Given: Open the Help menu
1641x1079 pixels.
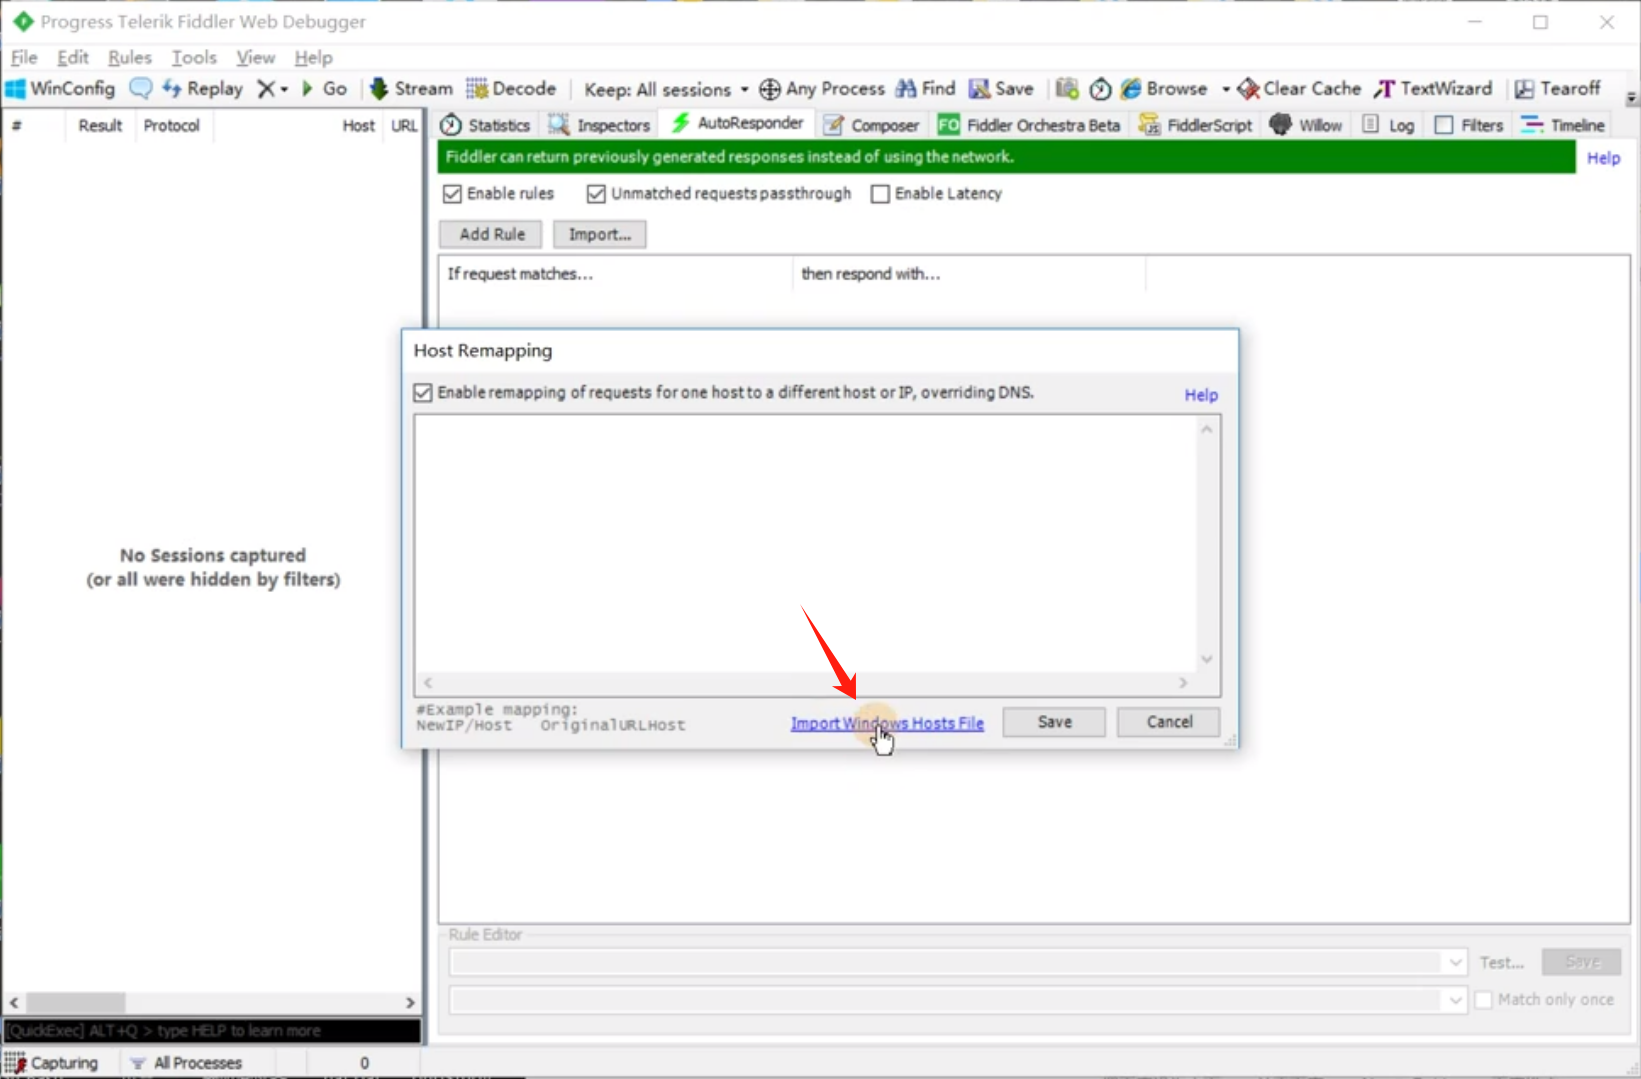Looking at the screenshot, I should (x=313, y=58).
